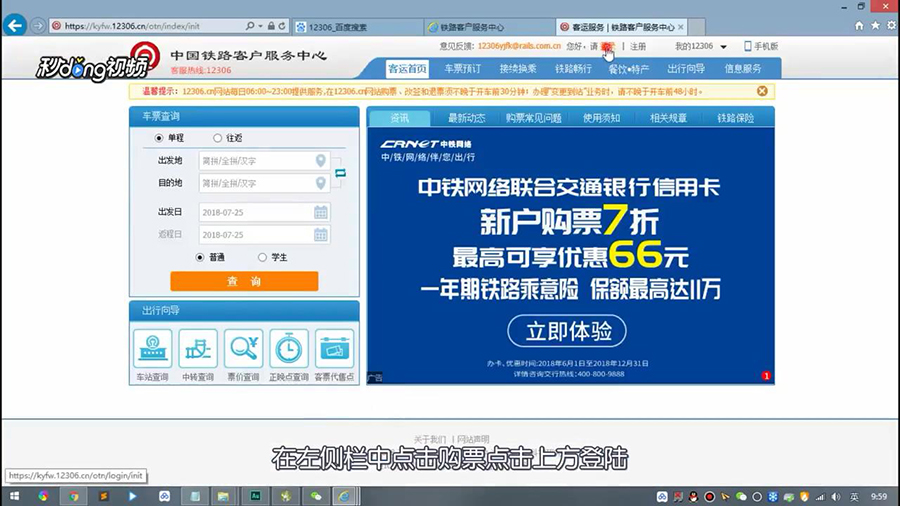This screenshot has width=900, height=506.
Task: Click the refresh icon in address bar
Action: [282, 26]
